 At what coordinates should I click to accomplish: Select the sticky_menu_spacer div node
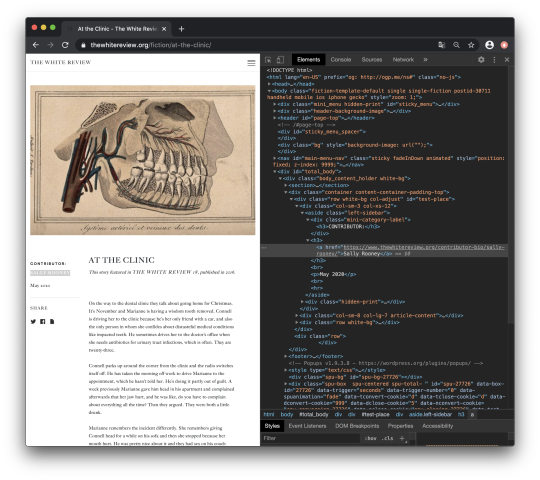[322, 132]
